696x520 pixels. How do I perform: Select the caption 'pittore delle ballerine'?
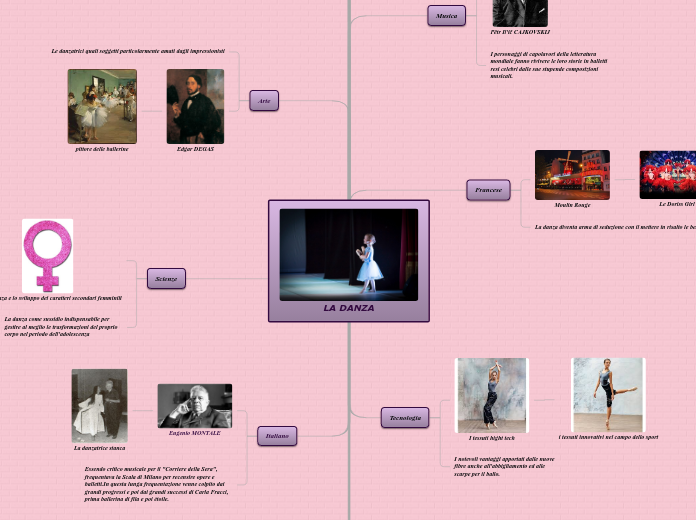[102, 149]
